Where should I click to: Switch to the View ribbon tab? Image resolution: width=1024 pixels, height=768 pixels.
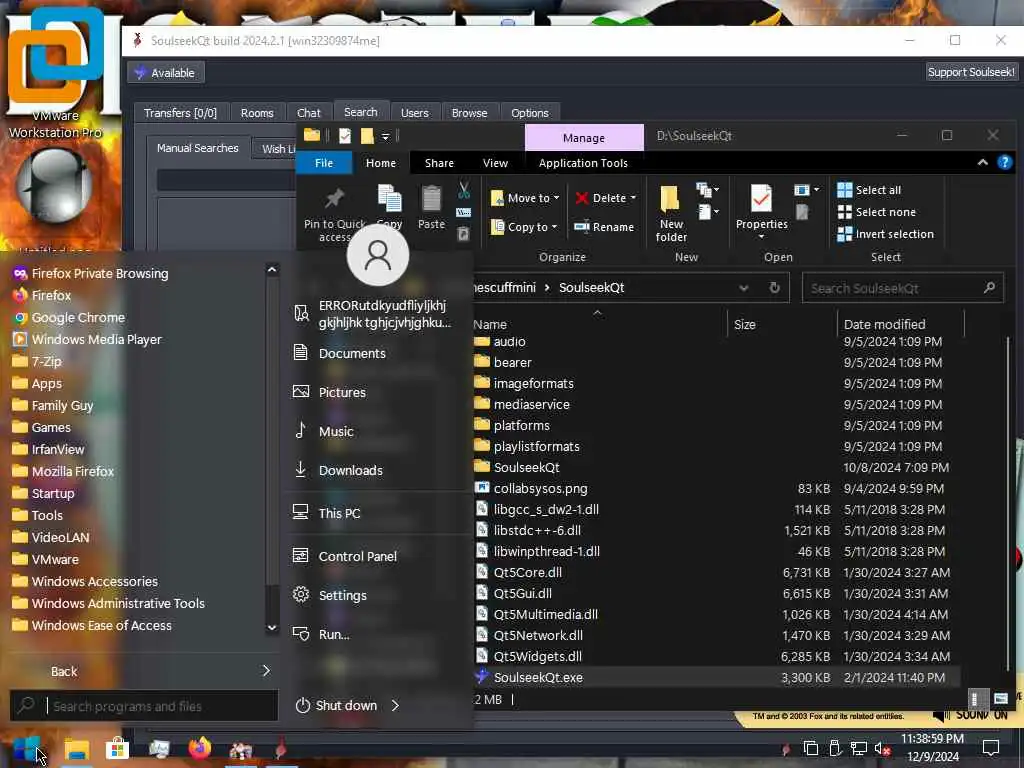tap(495, 163)
